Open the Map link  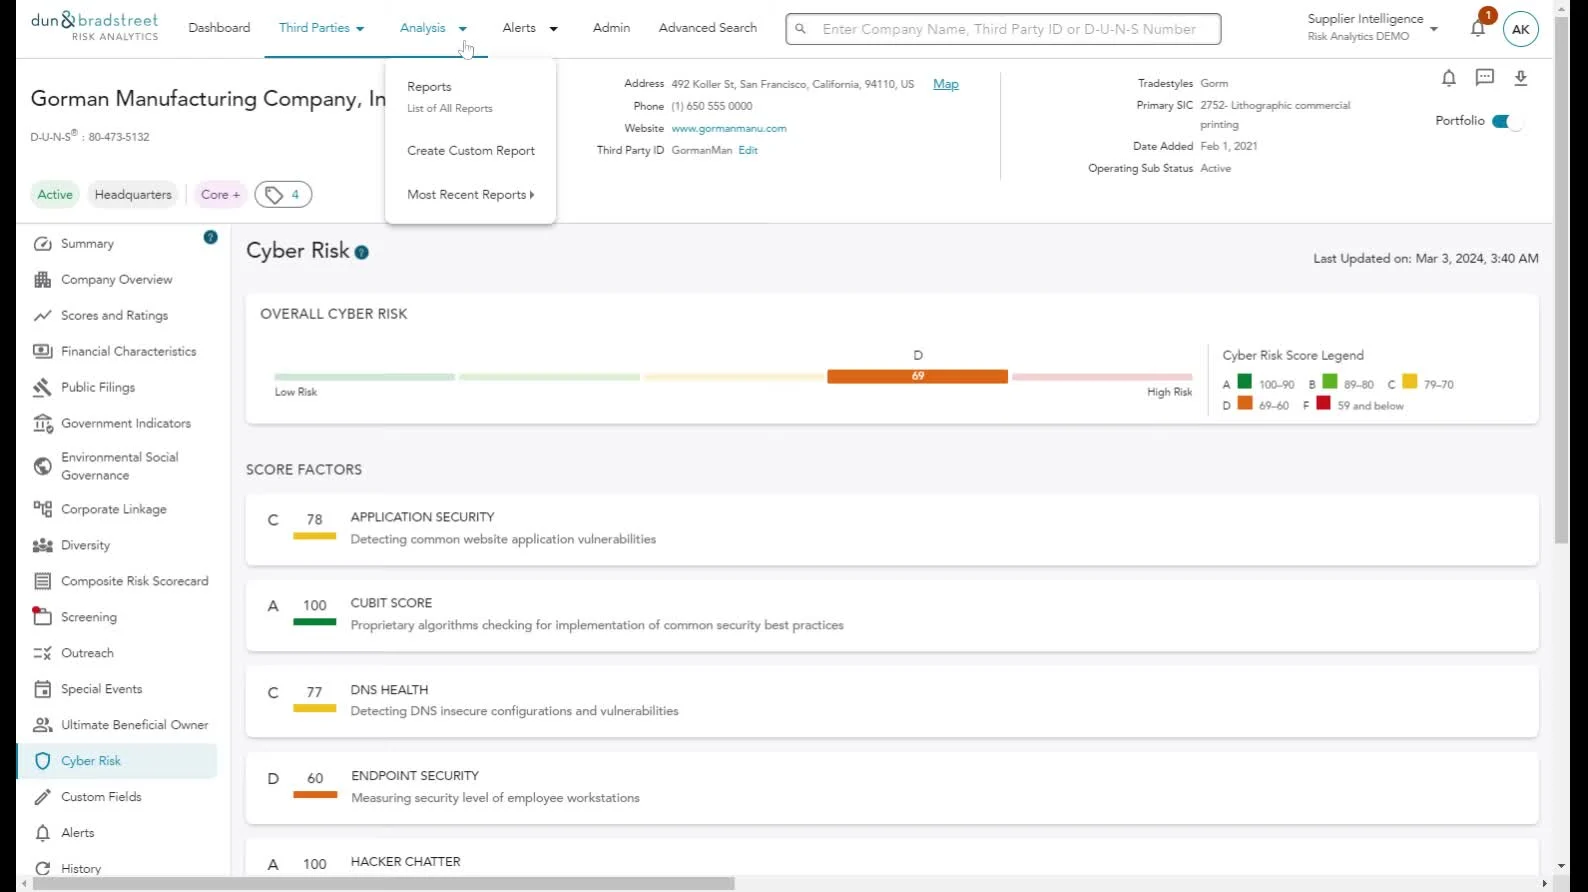946,84
